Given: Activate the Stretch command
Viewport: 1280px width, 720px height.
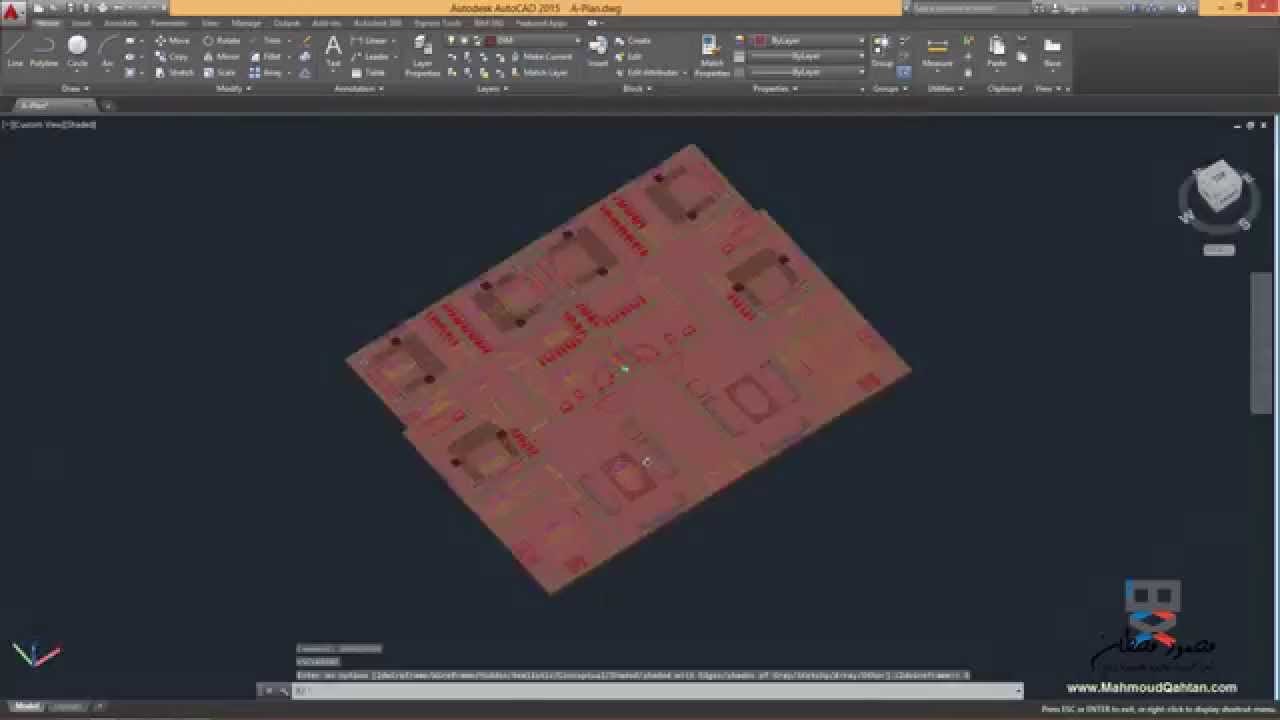Looking at the screenshot, I should tap(174, 73).
